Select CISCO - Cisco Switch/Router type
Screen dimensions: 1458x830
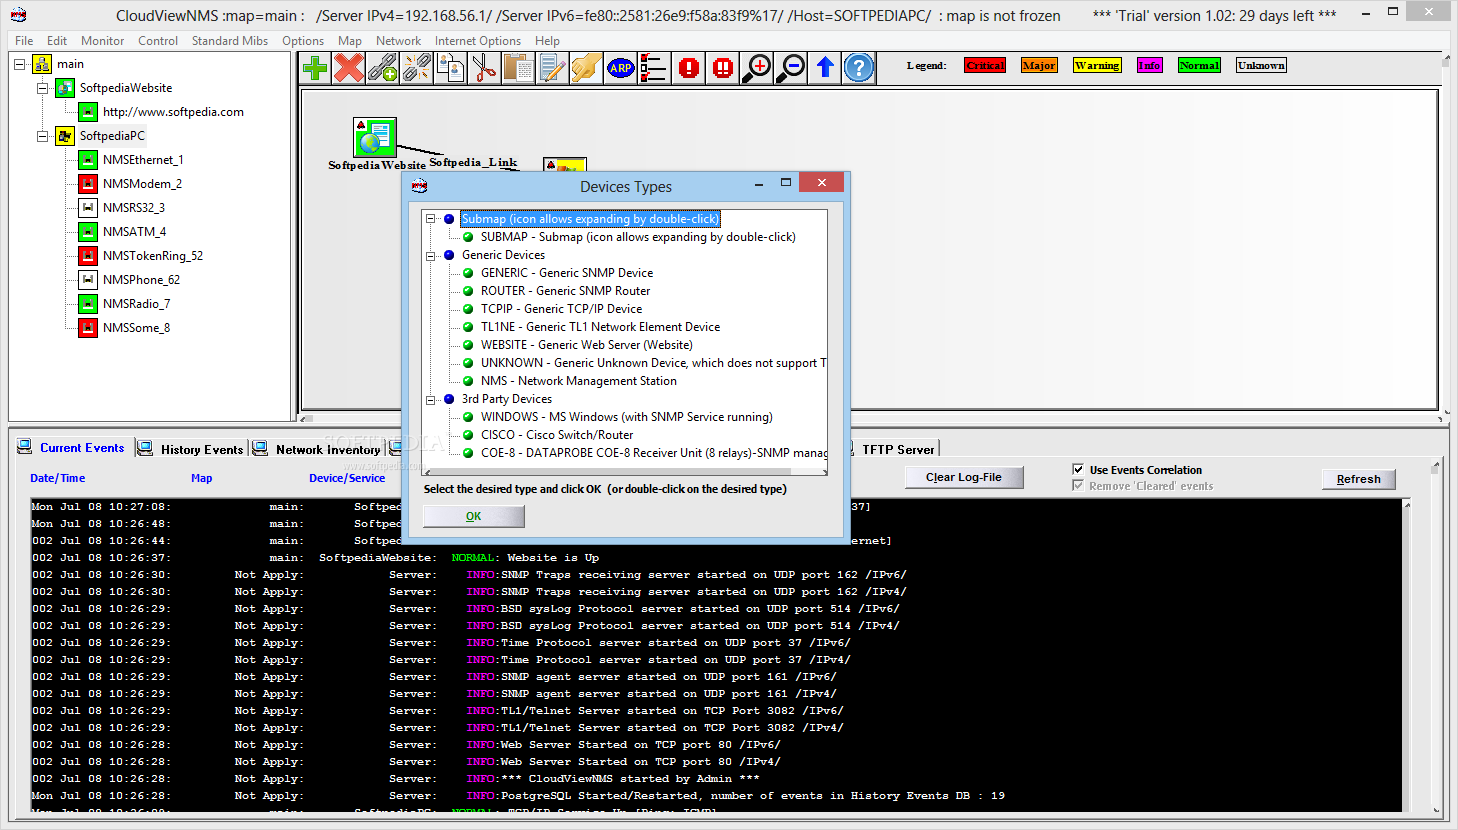click(x=557, y=435)
